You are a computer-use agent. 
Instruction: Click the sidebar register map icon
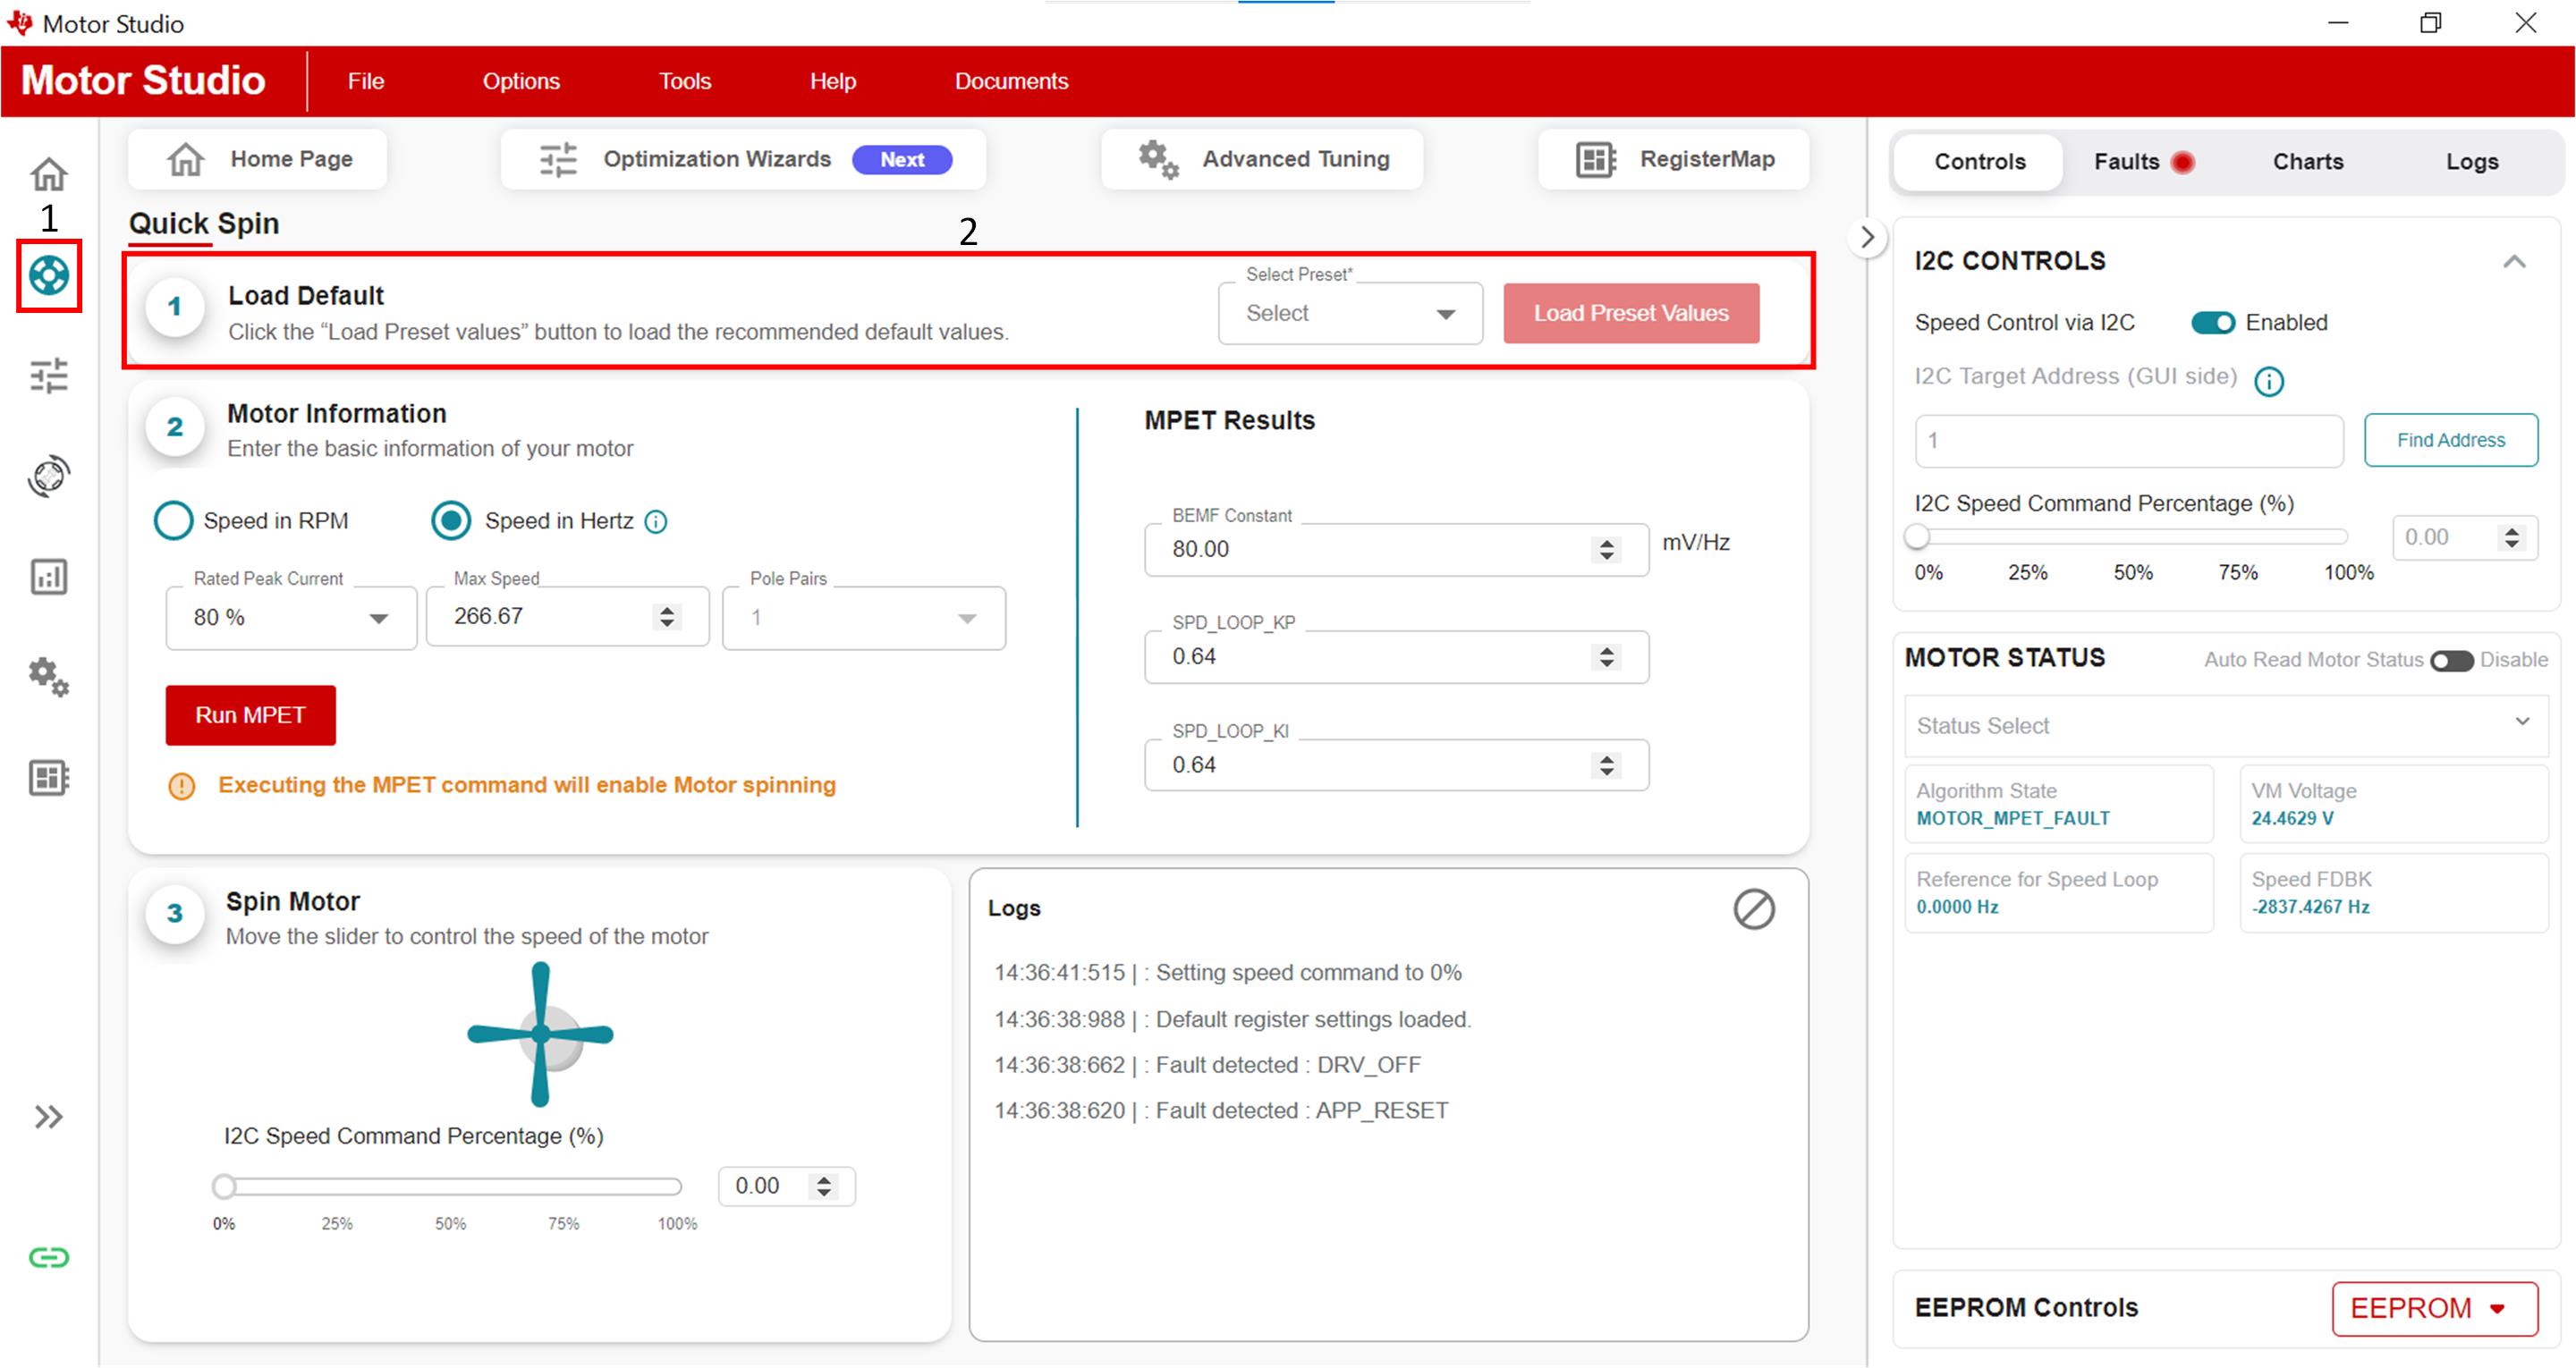pos(48,778)
